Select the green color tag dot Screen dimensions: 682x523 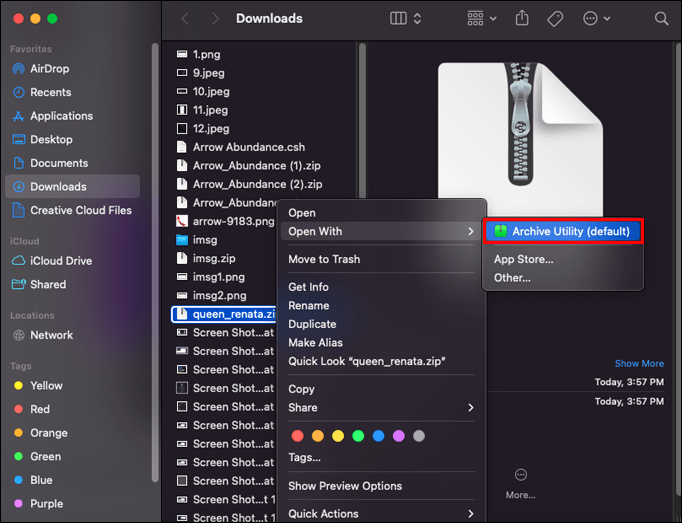(358, 436)
